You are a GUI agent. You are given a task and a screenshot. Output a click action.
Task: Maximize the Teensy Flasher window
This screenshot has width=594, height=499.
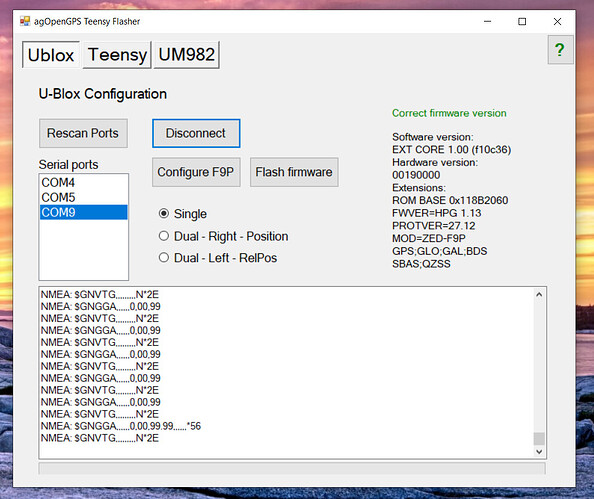(x=522, y=22)
